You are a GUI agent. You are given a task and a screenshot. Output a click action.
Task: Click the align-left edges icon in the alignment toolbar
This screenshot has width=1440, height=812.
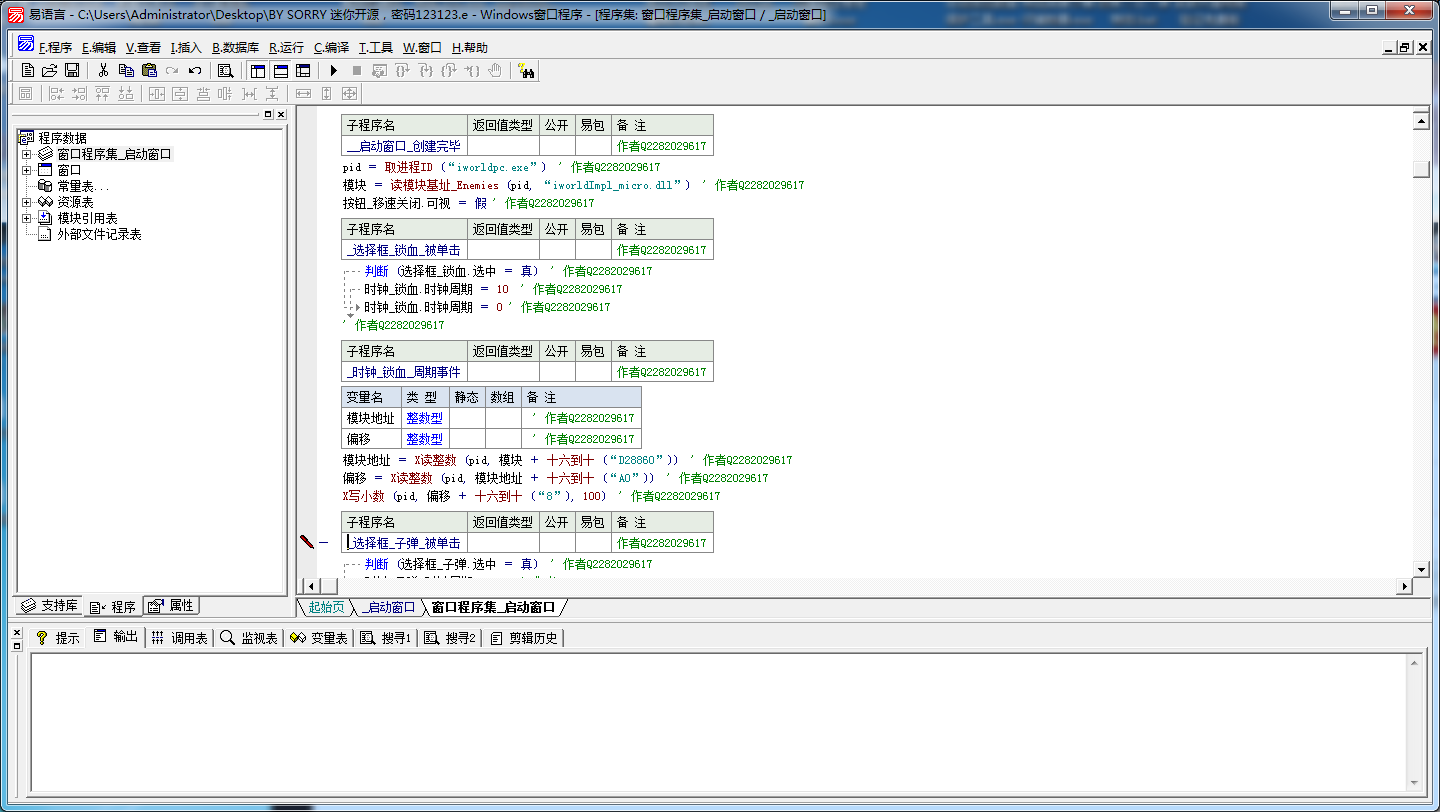(56, 93)
